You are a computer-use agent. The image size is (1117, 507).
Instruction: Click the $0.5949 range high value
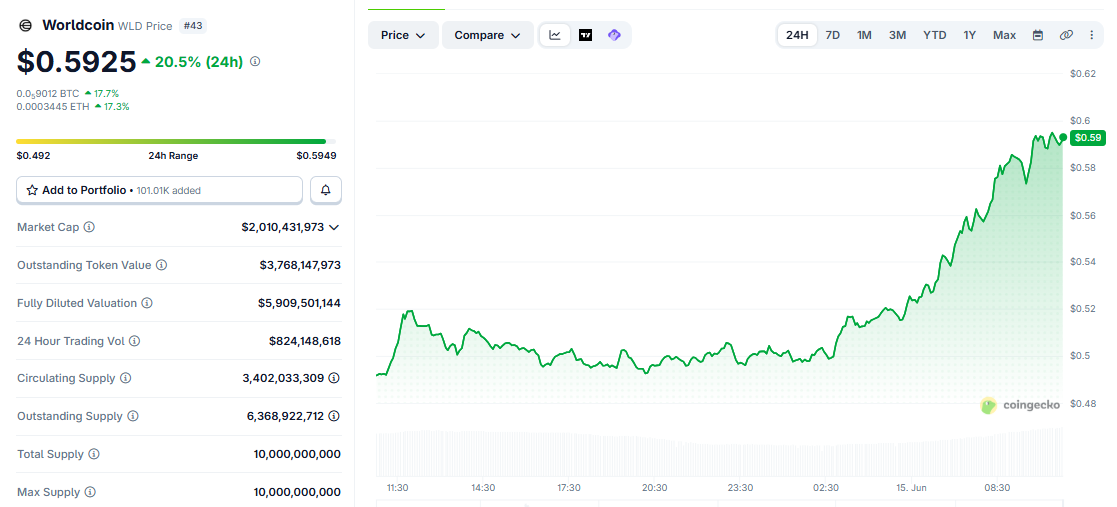(316, 155)
